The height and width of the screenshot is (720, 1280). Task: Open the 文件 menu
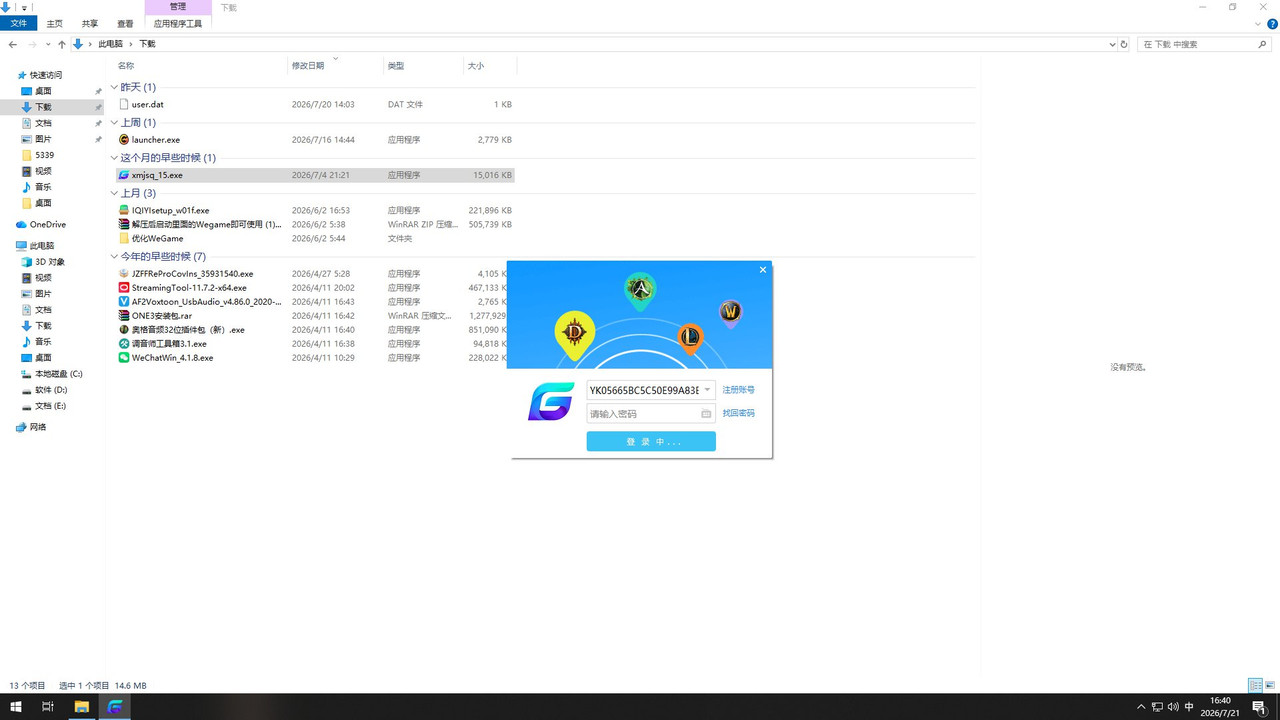[18, 23]
